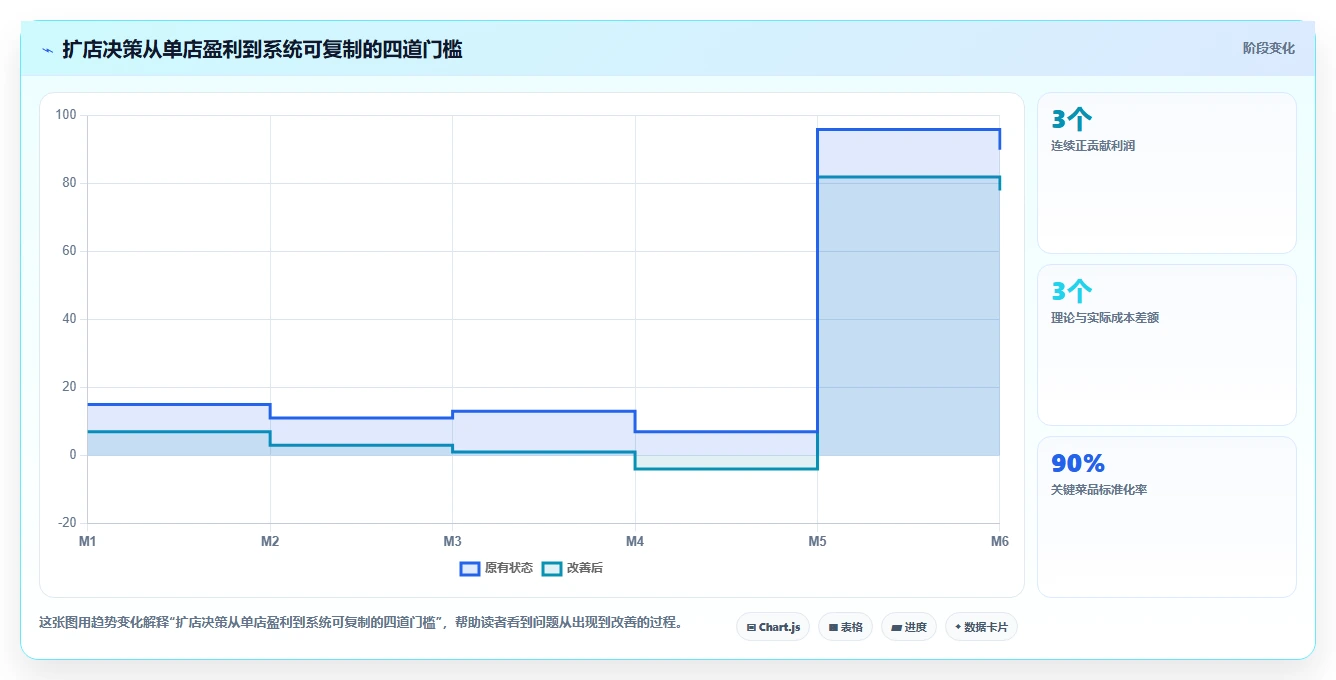Viewport: 1336px width, 680px height.
Task: Select the Chart.js tag chip
Action: coord(773,627)
